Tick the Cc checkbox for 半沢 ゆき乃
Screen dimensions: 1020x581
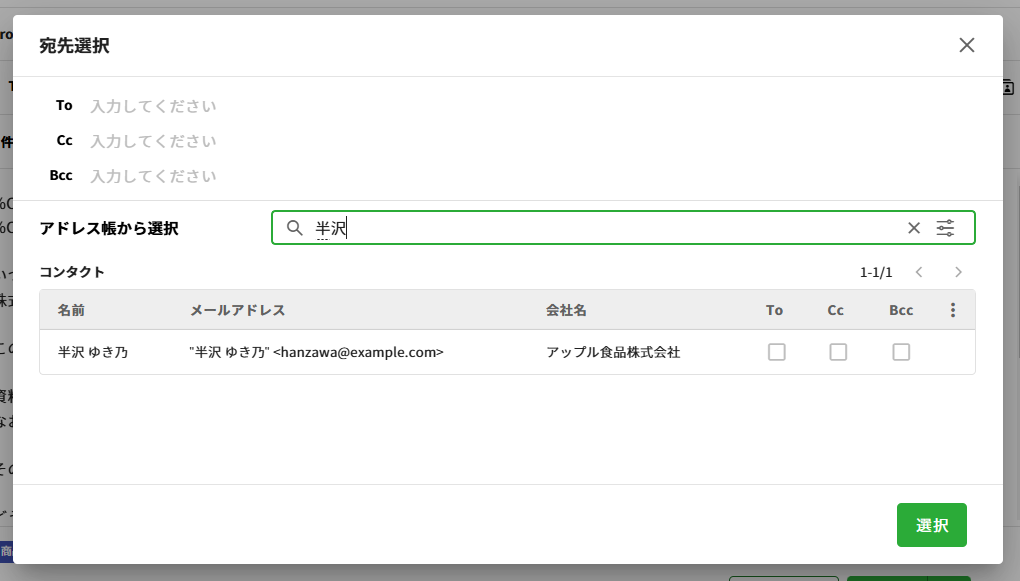(838, 352)
